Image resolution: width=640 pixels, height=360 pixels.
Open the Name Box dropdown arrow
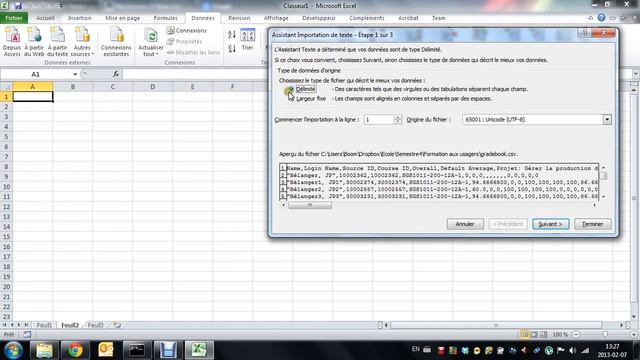[75, 74]
